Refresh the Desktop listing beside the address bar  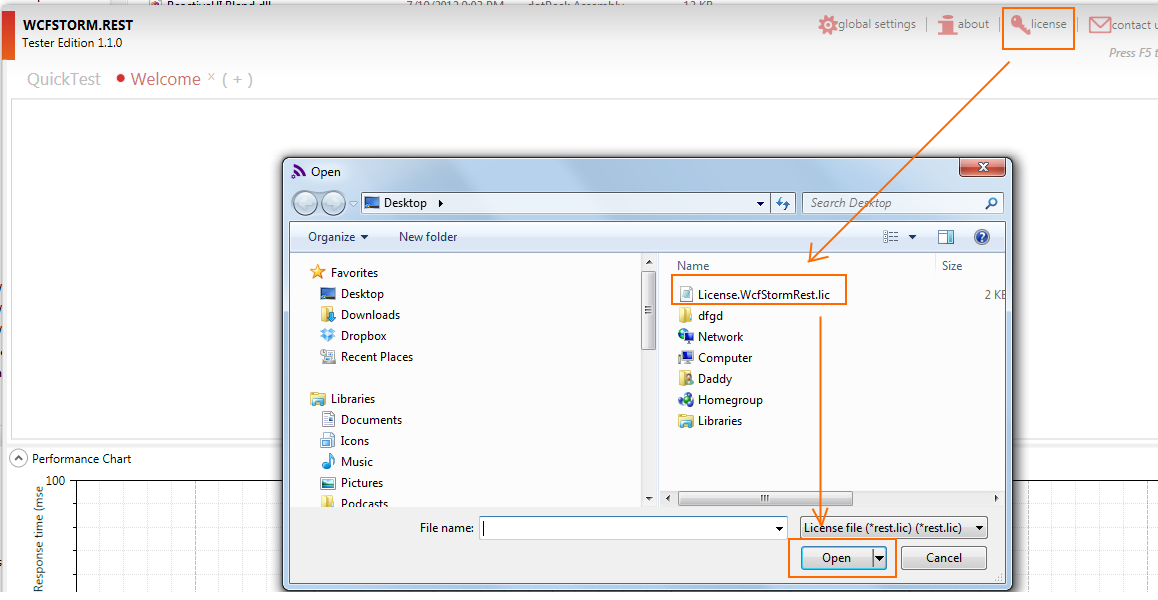click(783, 203)
